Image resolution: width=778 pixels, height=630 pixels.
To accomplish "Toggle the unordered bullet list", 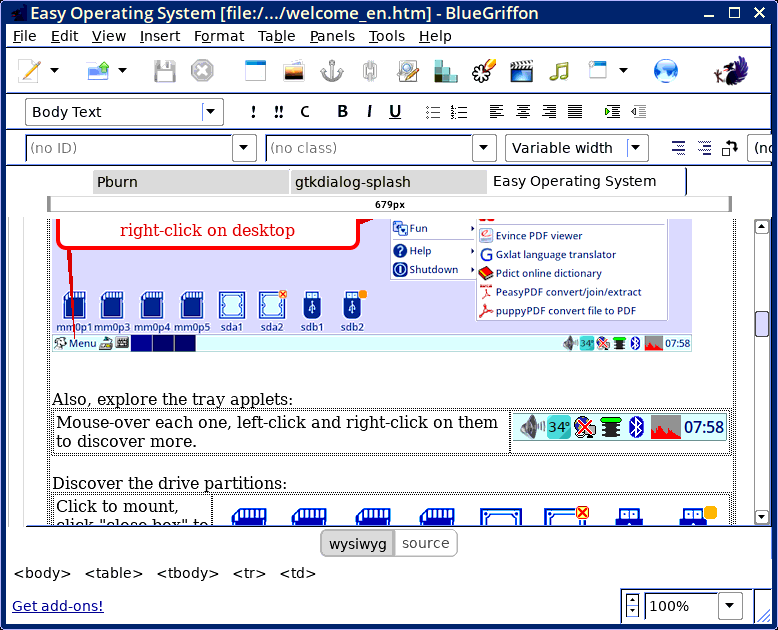I will coord(433,112).
